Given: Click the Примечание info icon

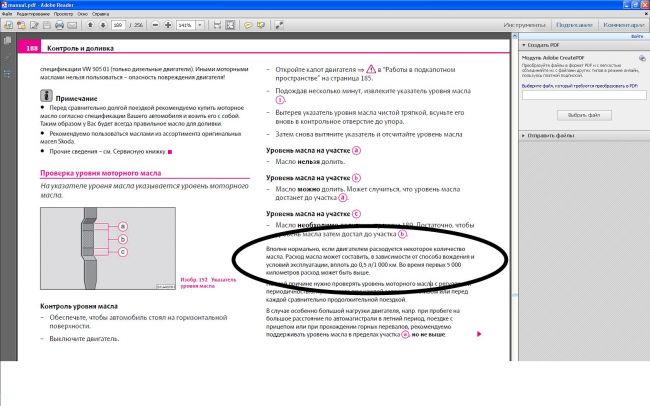Looking at the screenshot, I should (46, 96).
